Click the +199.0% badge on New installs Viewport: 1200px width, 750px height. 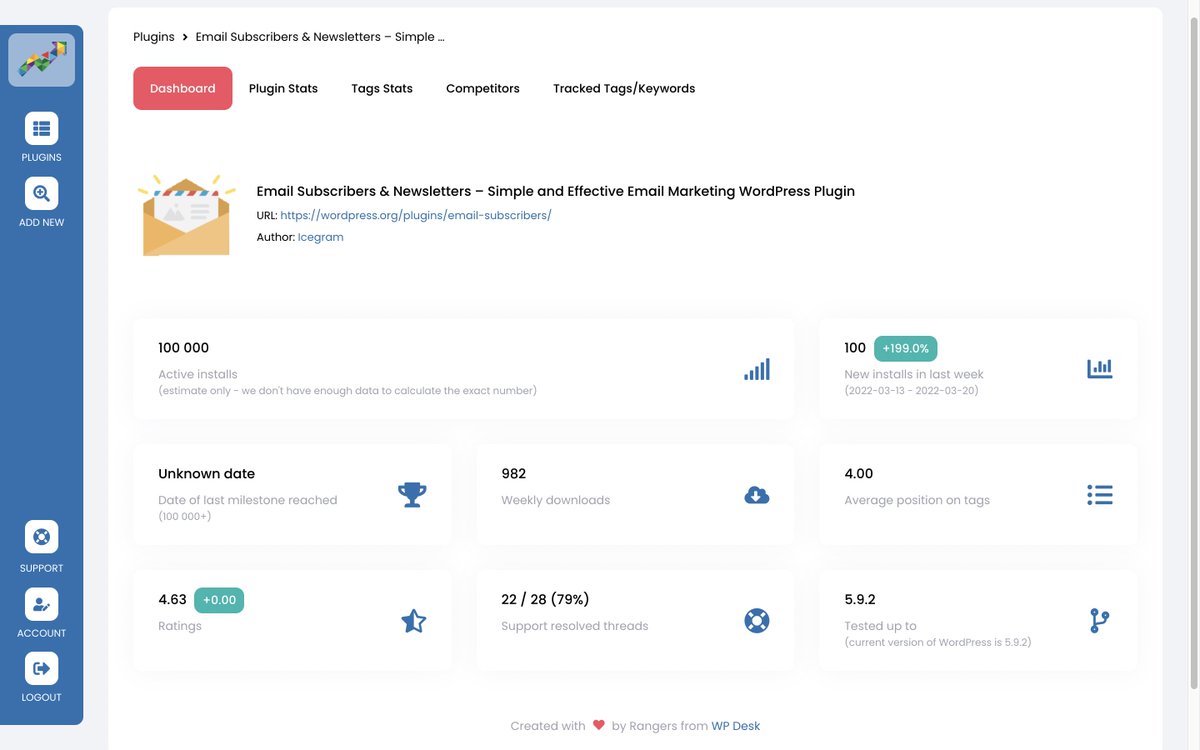tap(906, 348)
